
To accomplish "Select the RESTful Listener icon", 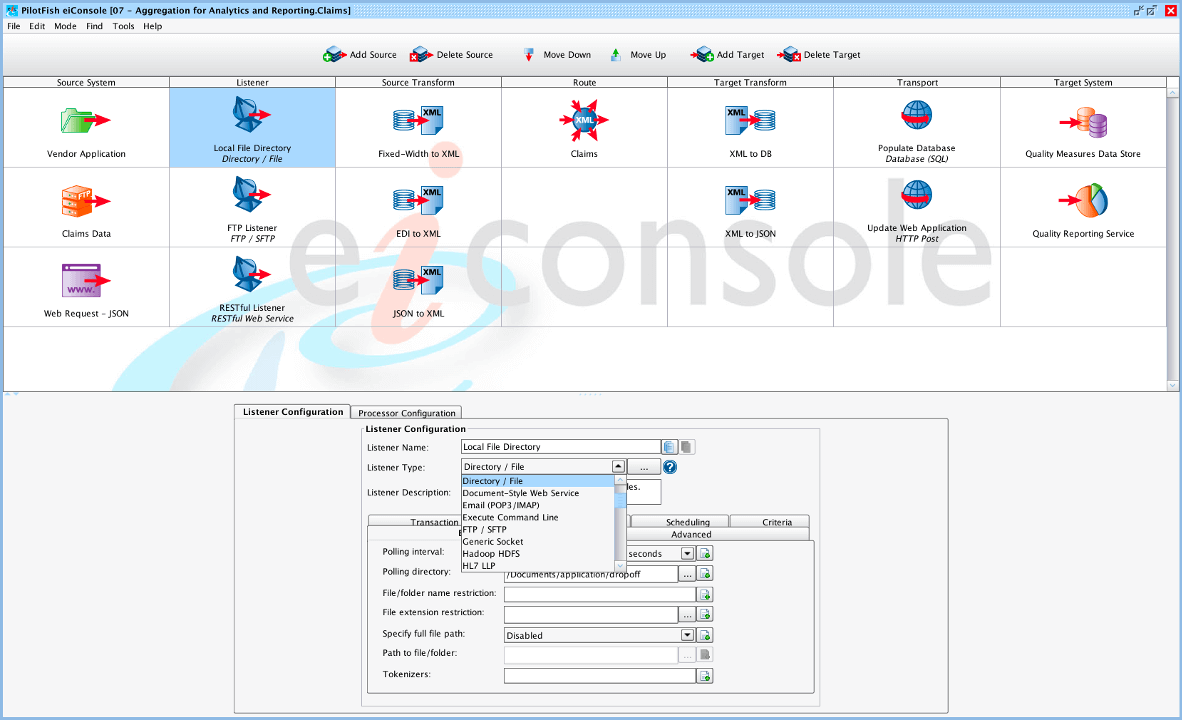I will [x=252, y=274].
